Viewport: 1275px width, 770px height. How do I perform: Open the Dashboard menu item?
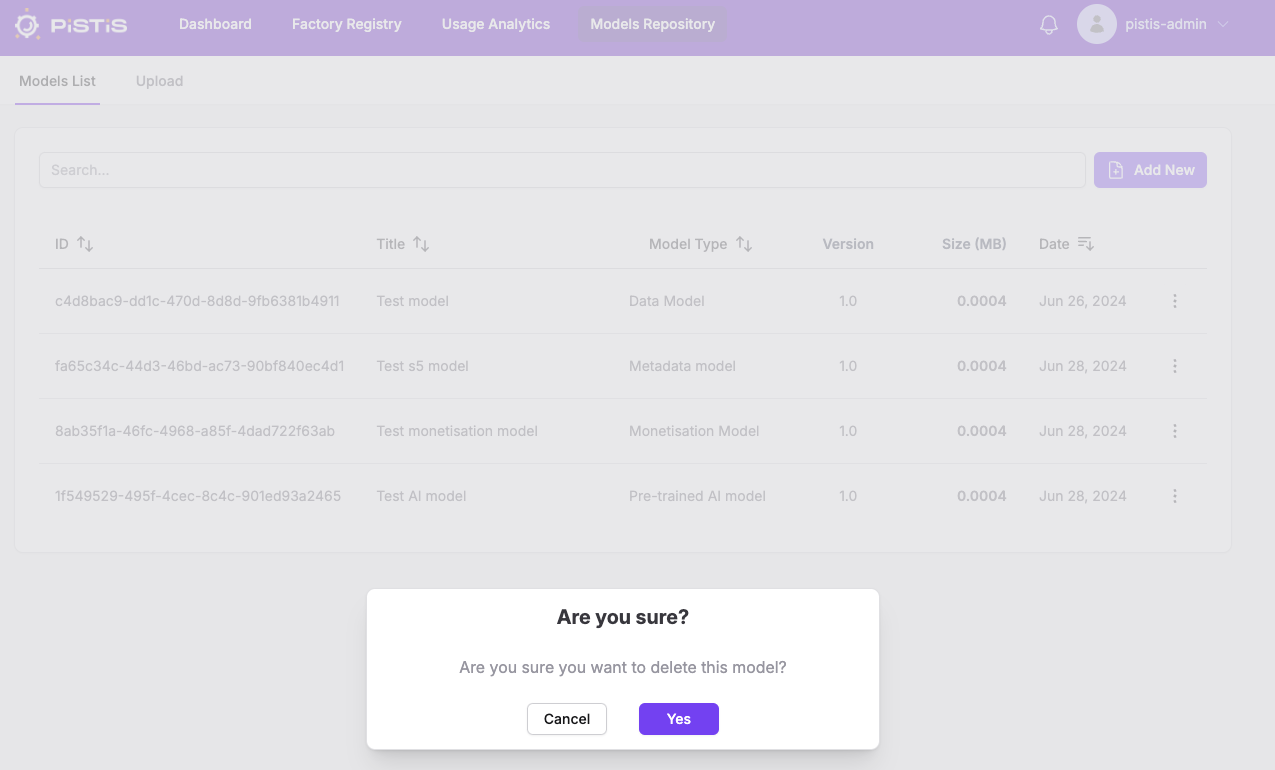(215, 24)
